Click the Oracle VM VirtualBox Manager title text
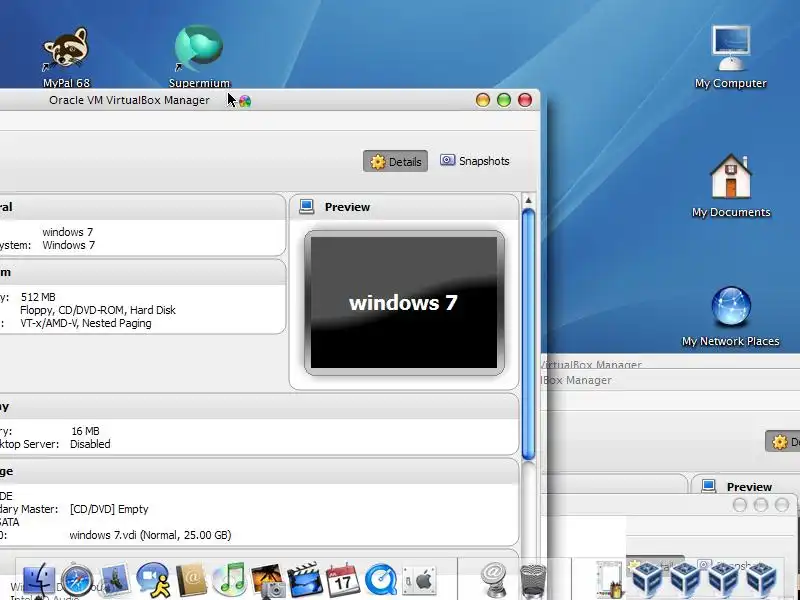 point(129,100)
